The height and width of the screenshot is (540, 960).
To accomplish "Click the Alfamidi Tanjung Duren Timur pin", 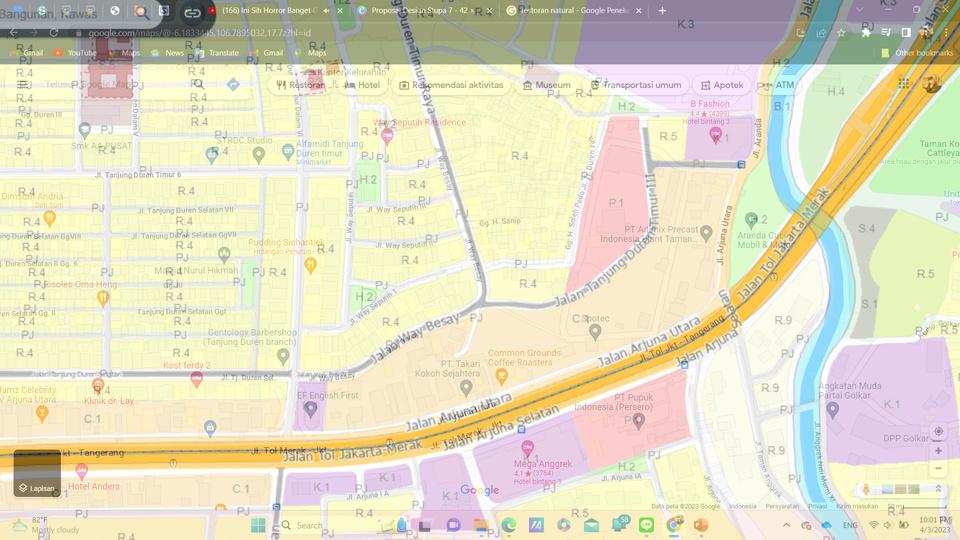I will coord(288,151).
